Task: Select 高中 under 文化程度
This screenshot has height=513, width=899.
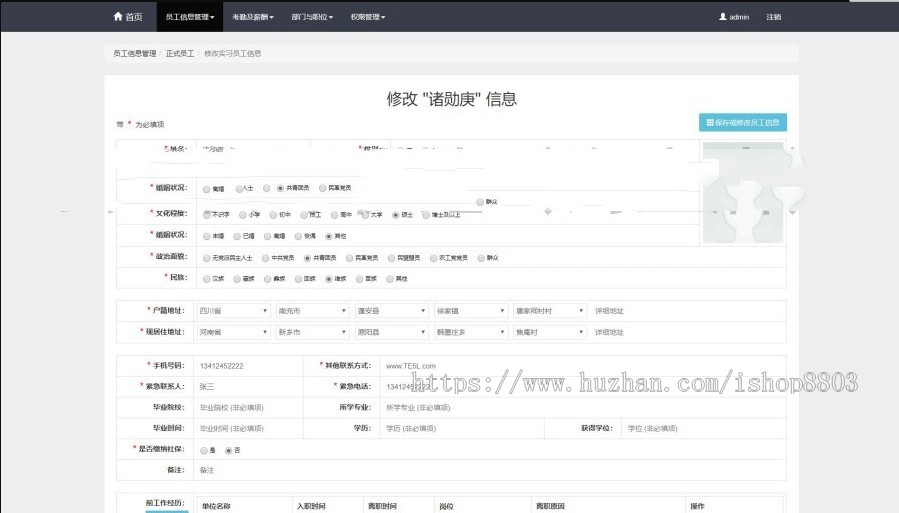Action: click(334, 215)
